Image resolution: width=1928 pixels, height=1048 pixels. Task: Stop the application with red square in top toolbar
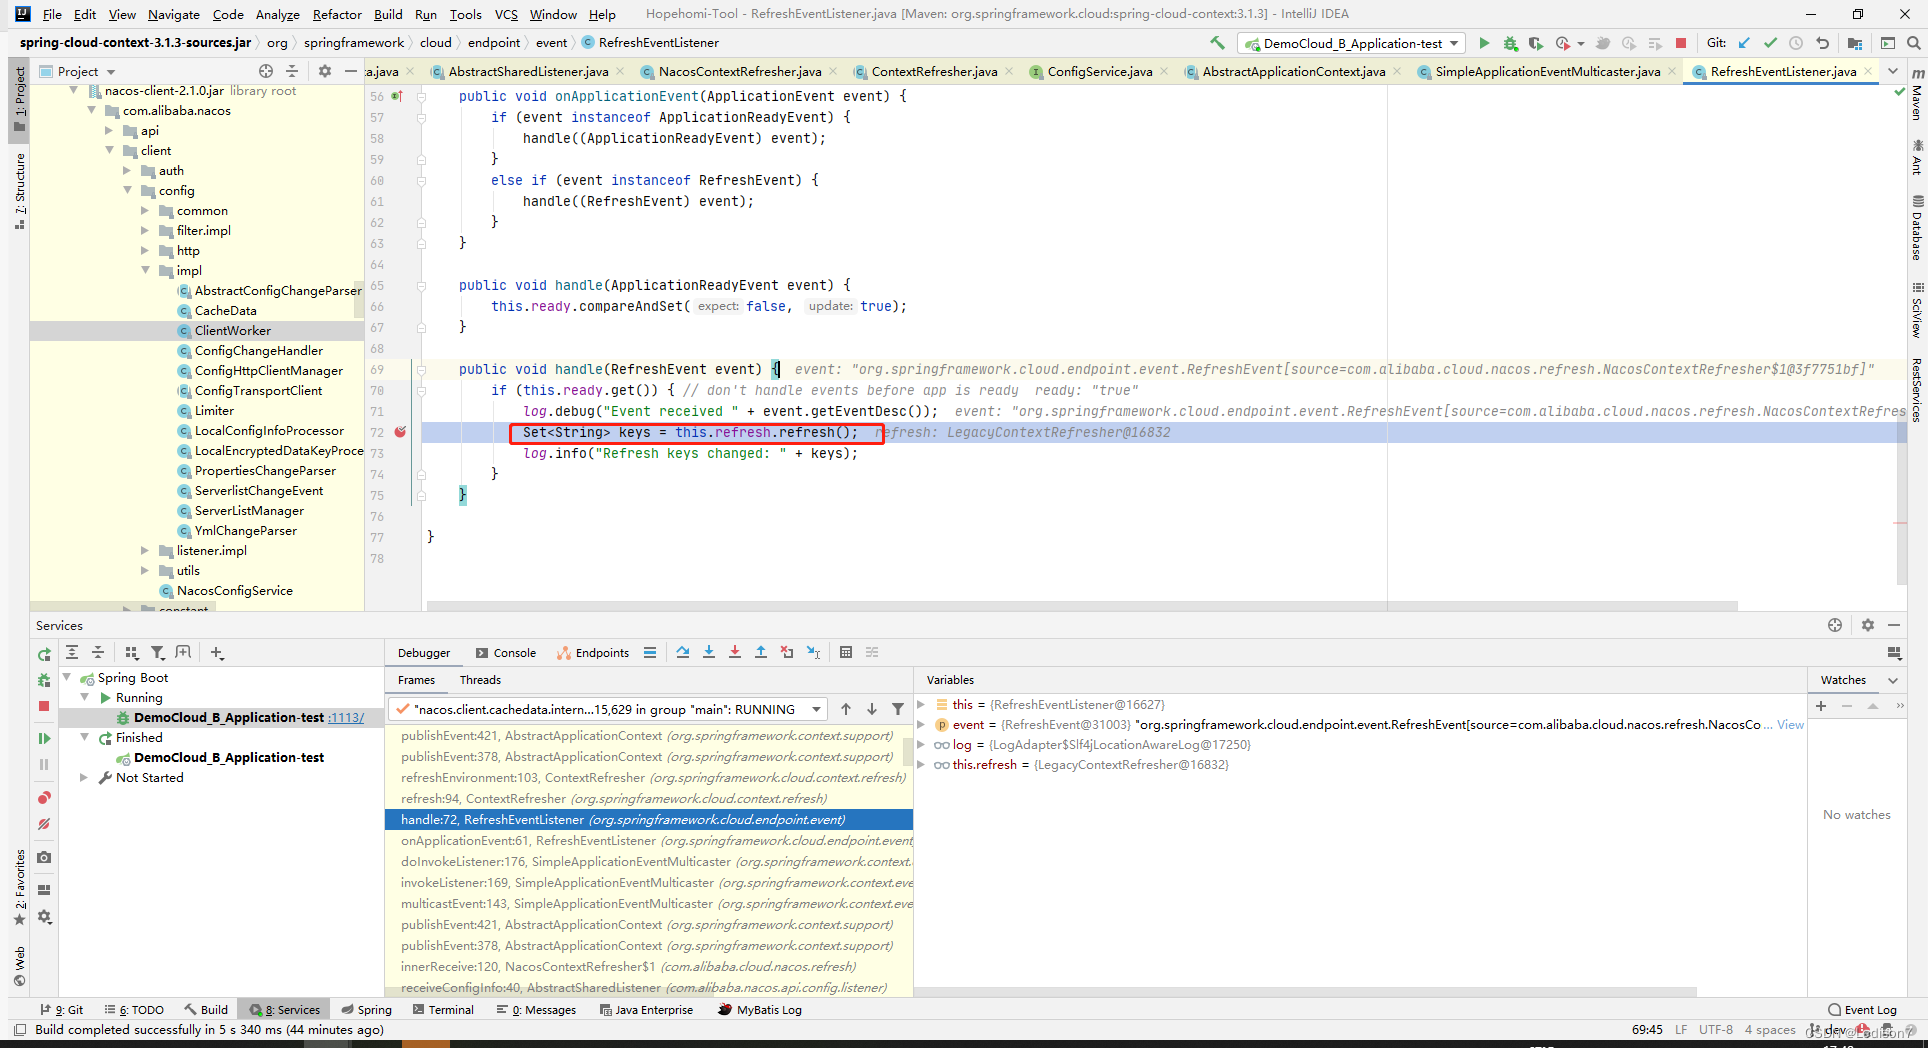point(1681,43)
